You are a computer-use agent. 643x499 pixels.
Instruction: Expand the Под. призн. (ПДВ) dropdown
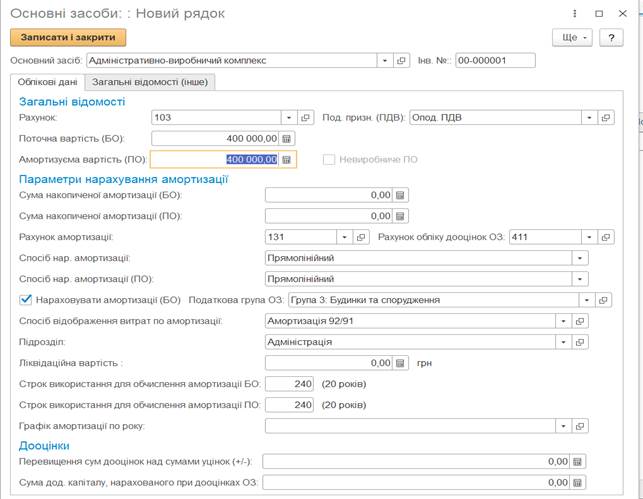point(590,118)
